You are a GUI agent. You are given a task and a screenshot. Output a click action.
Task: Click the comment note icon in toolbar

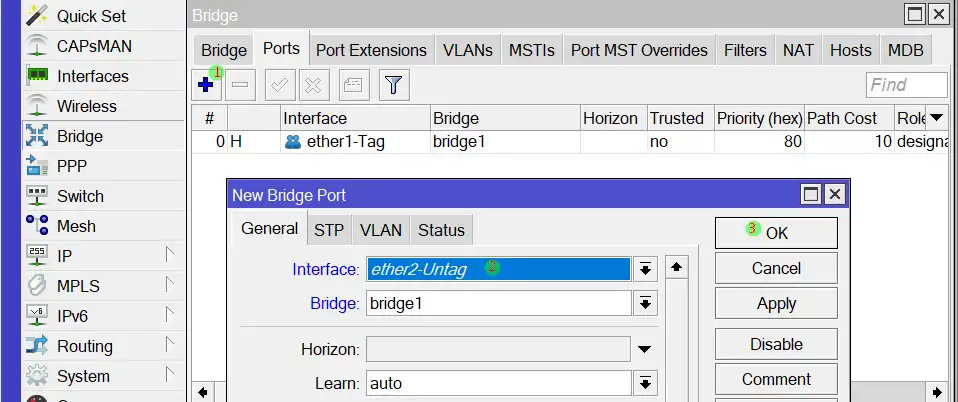click(x=354, y=85)
